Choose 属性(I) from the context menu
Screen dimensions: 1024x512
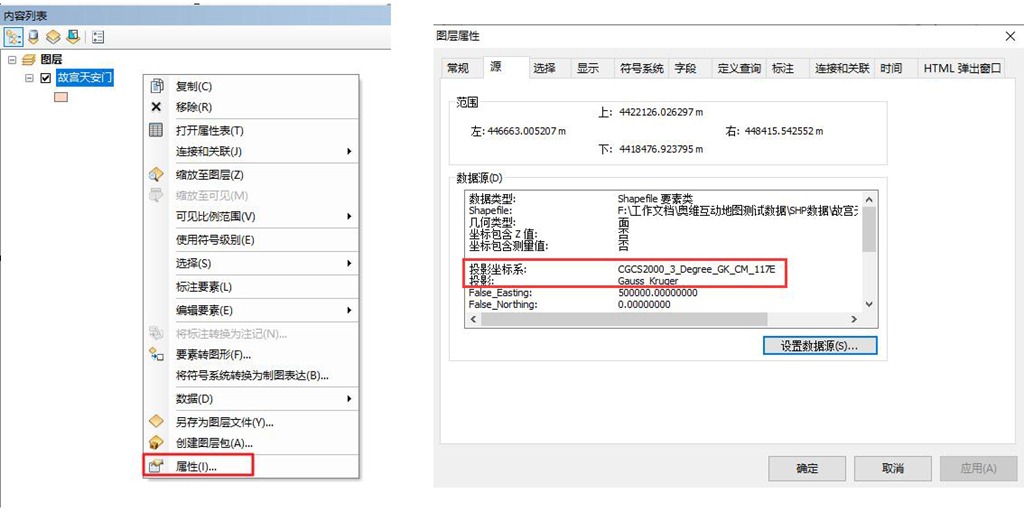point(197,466)
